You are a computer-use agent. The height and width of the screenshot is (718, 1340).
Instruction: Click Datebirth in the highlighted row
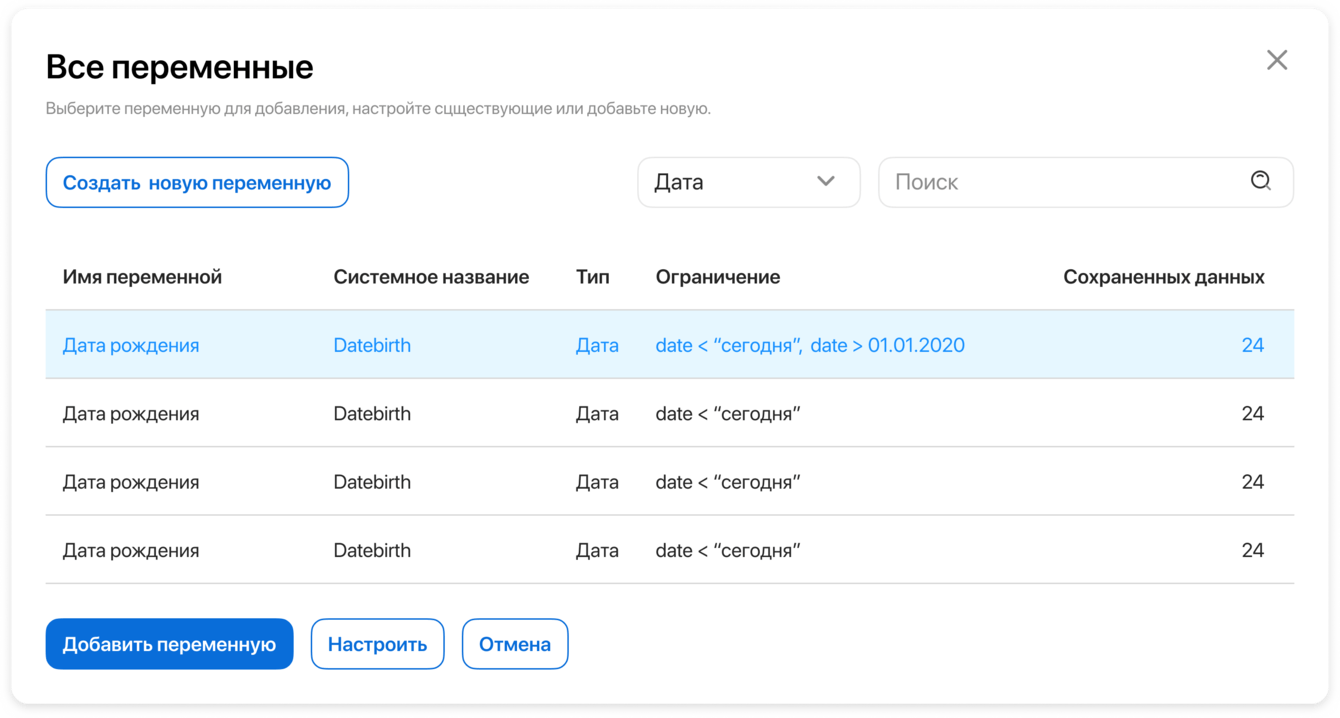pyautogui.click(x=372, y=345)
